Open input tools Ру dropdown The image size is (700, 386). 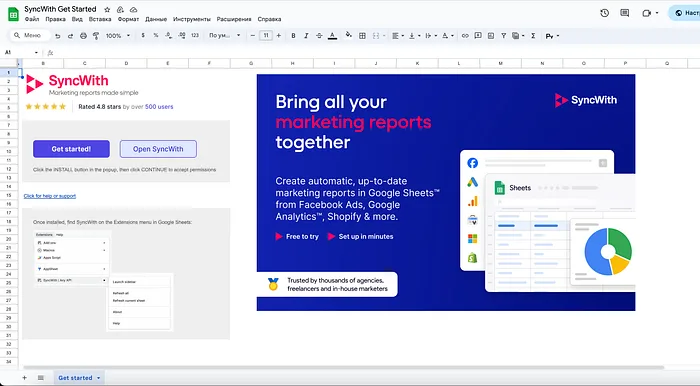pyautogui.click(x=553, y=36)
